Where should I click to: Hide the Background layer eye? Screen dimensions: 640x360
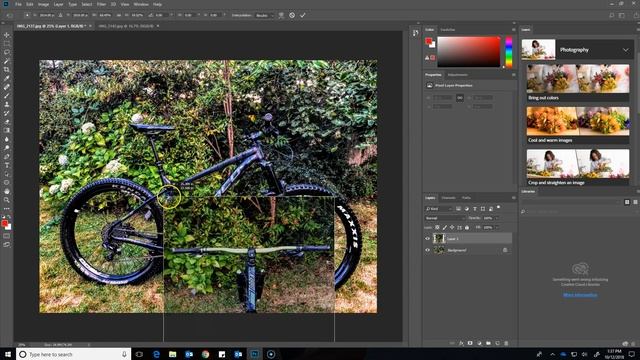[x=427, y=250]
